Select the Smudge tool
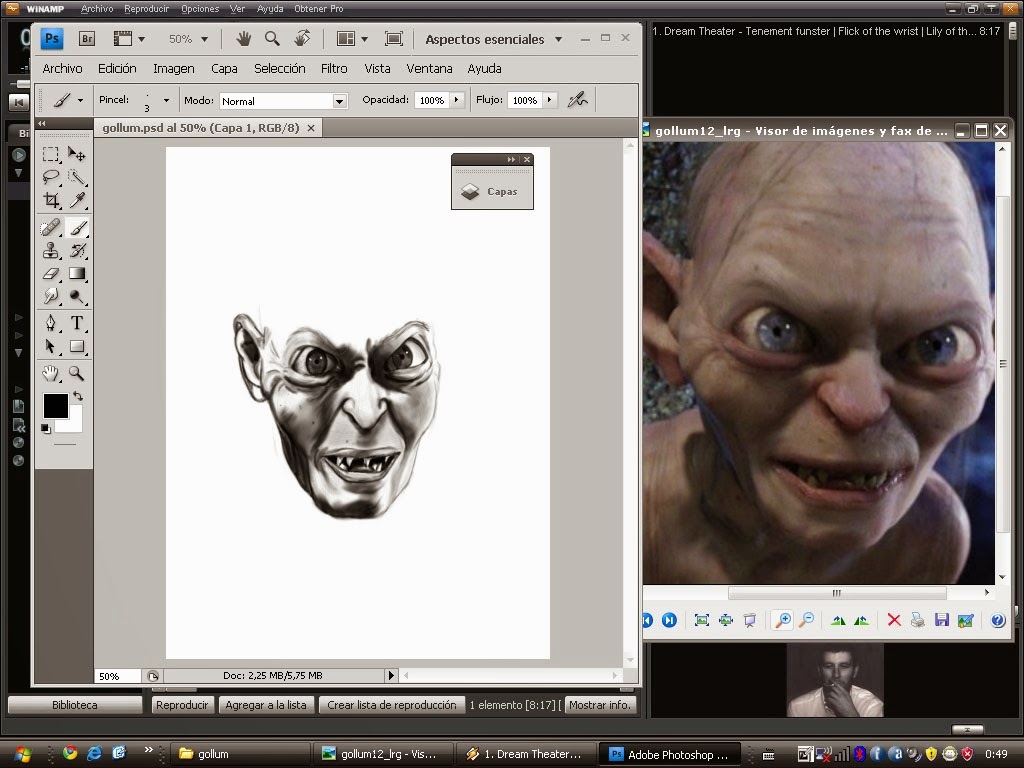Viewport: 1024px width, 768px height. click(x=51, y=296)
